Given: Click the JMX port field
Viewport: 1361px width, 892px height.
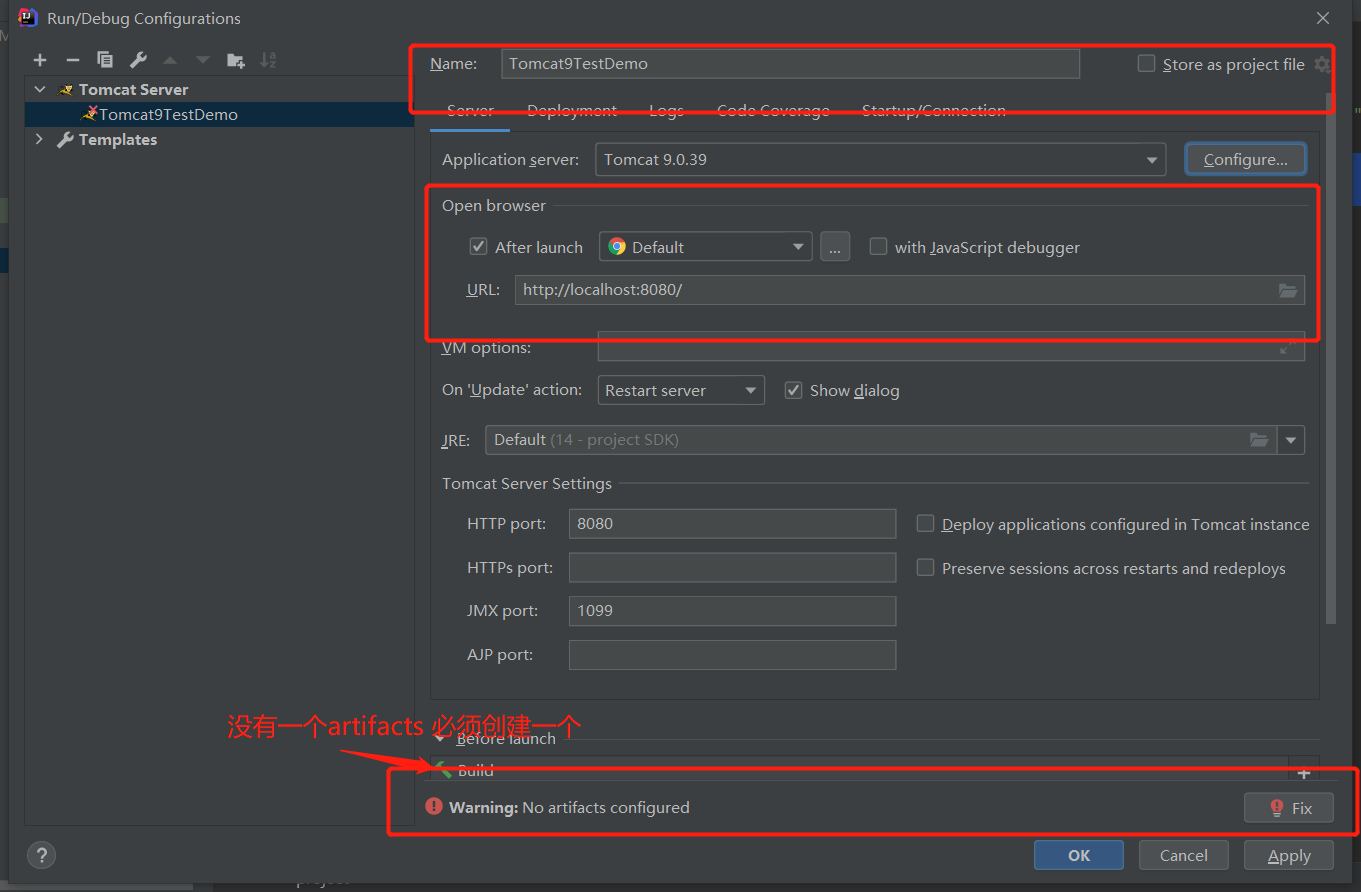Looking at the screenshot, I should [x=732, y=611].
